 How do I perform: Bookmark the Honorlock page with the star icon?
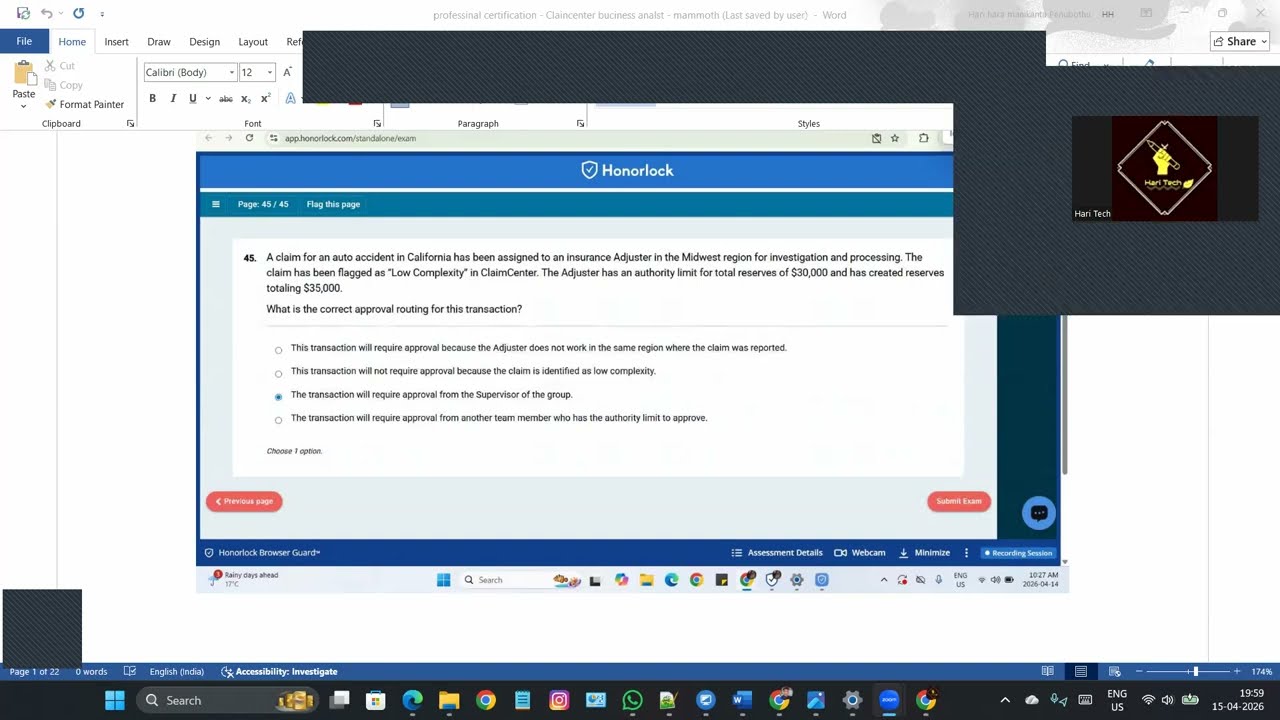[x=895, y=138]
